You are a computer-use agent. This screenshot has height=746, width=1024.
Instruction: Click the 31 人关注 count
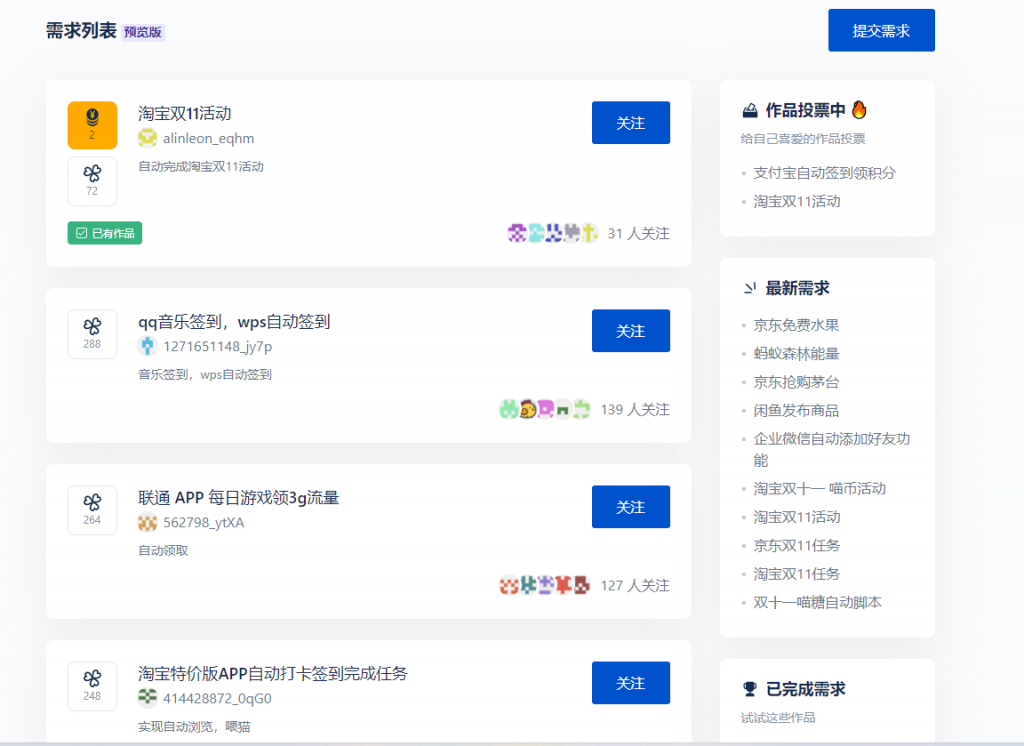[x=638, y=233]
